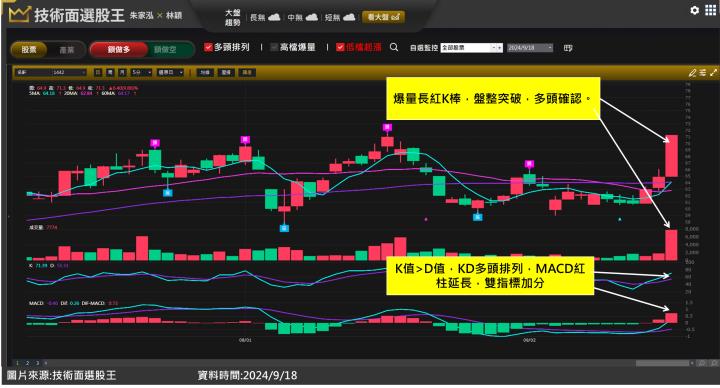The height and width of the screenshot is (388, 720).
Task: Select the pencil drawing tool icon
Action: pos(692,73)
